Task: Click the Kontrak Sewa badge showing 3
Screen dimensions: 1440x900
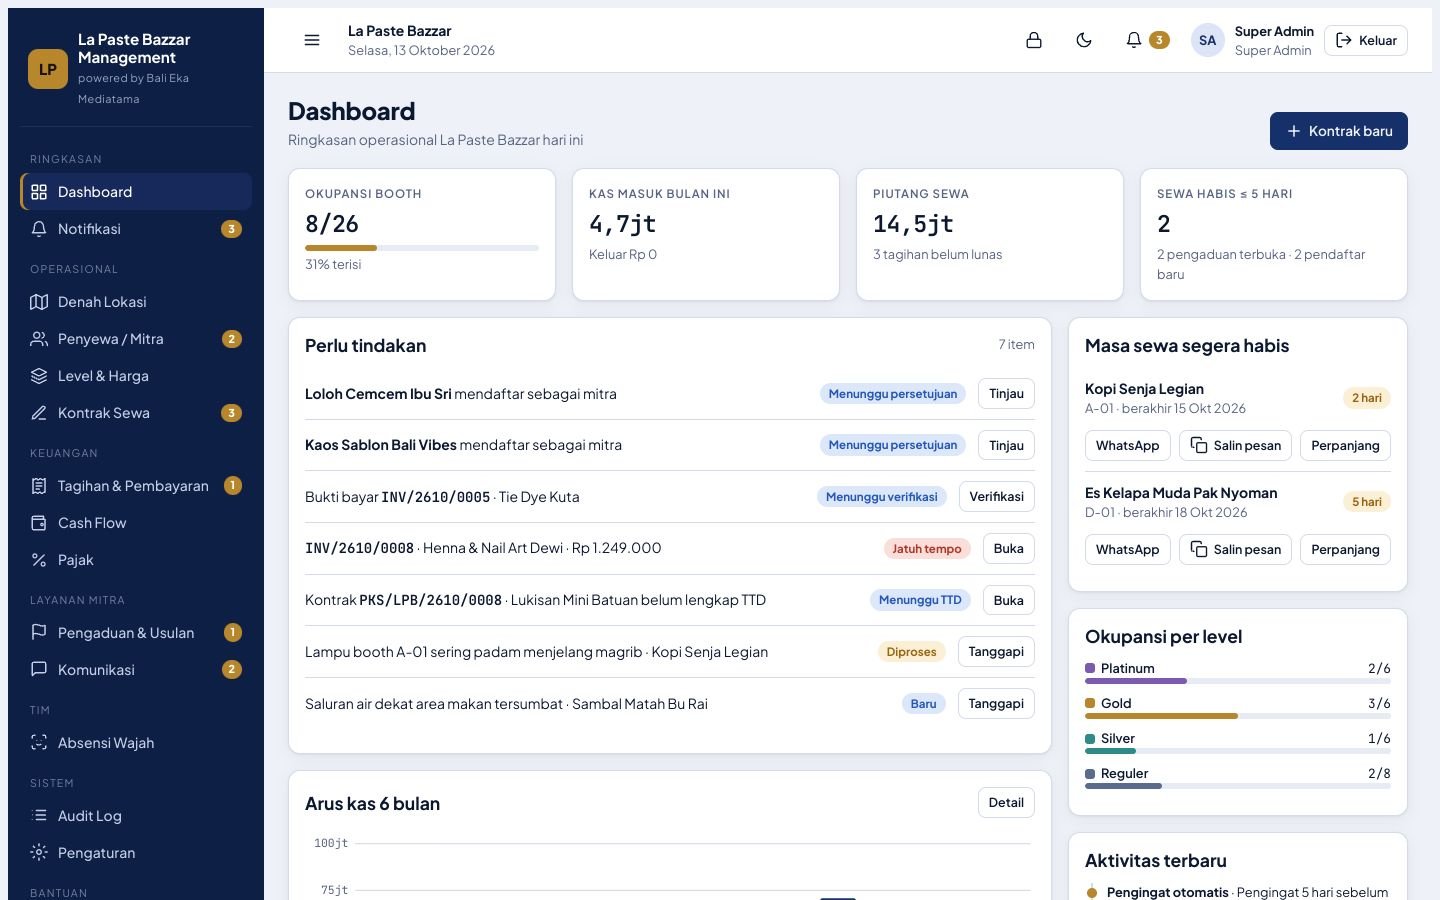Action: [x=231, y=413]
